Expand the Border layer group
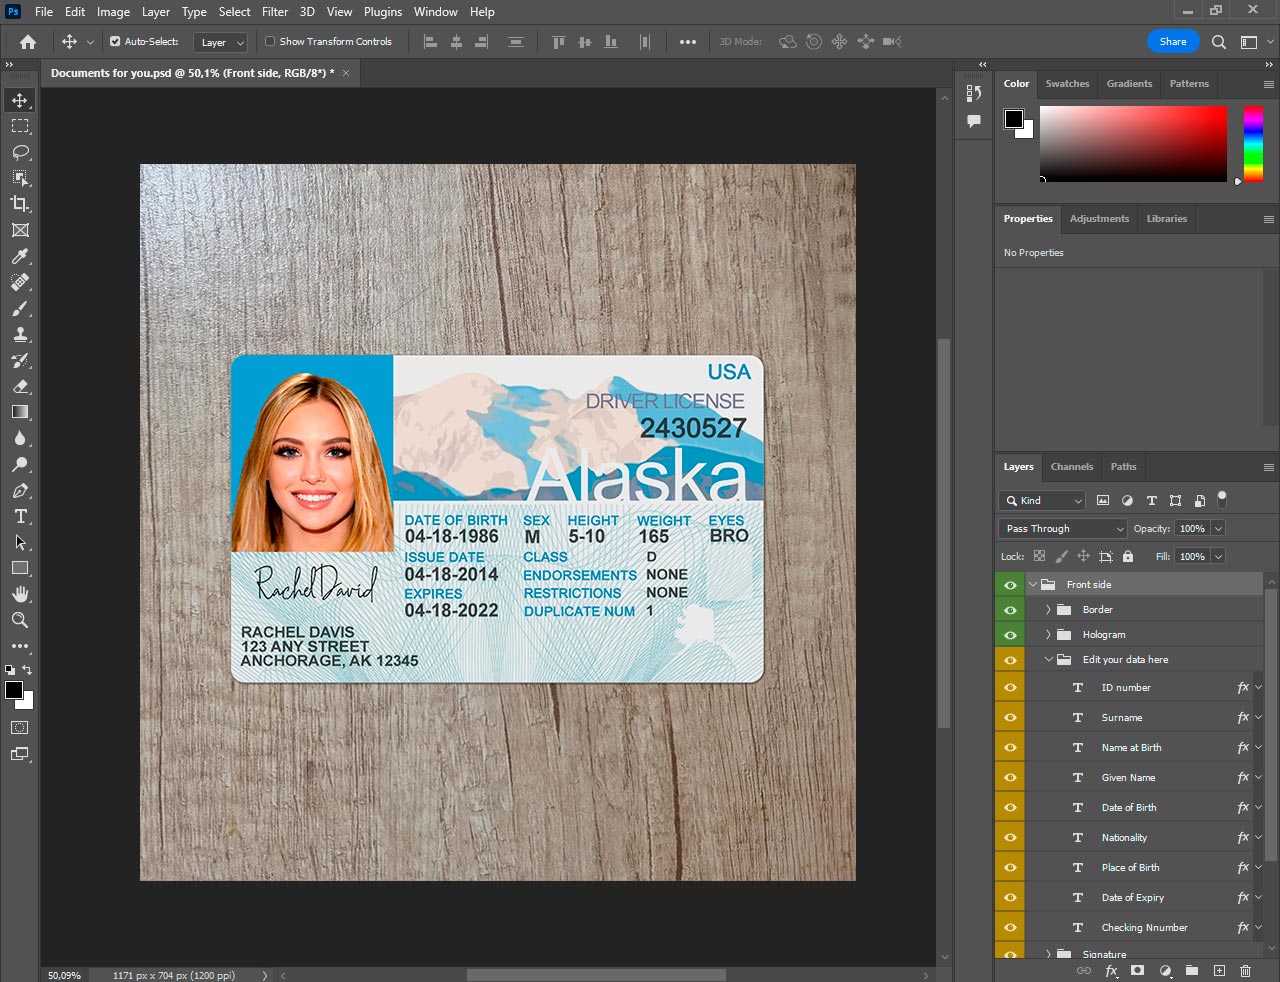 1048,610
